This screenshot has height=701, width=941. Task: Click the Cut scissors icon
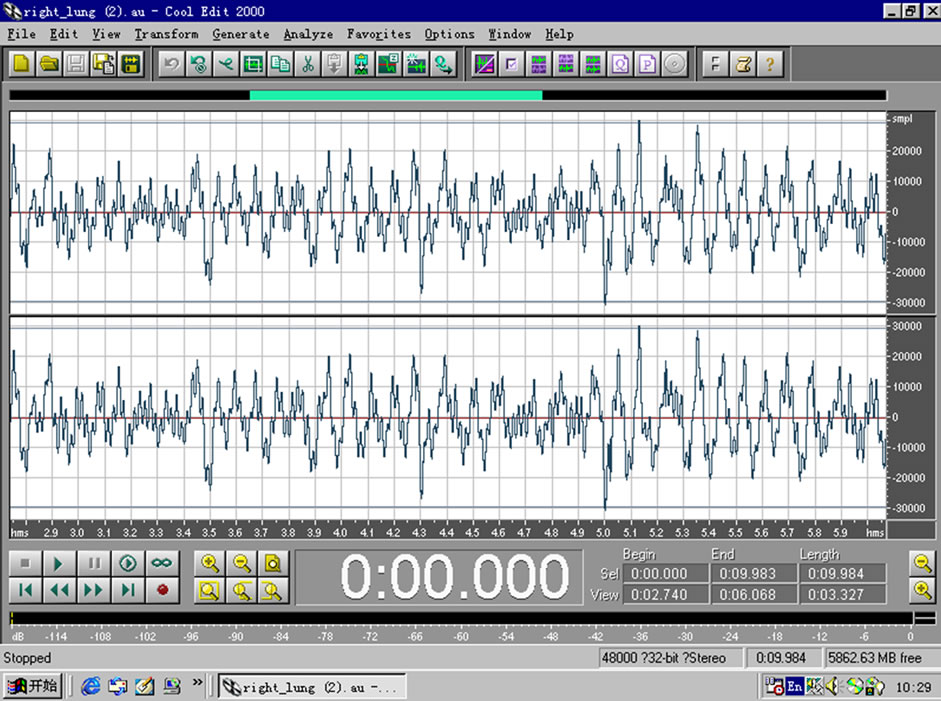(x=307, y=64)
